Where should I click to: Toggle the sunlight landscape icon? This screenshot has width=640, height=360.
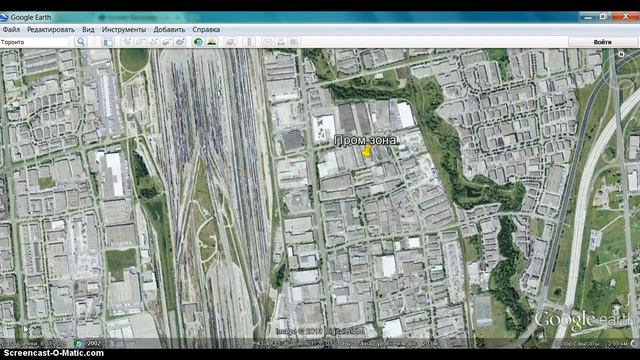[211, 42]
